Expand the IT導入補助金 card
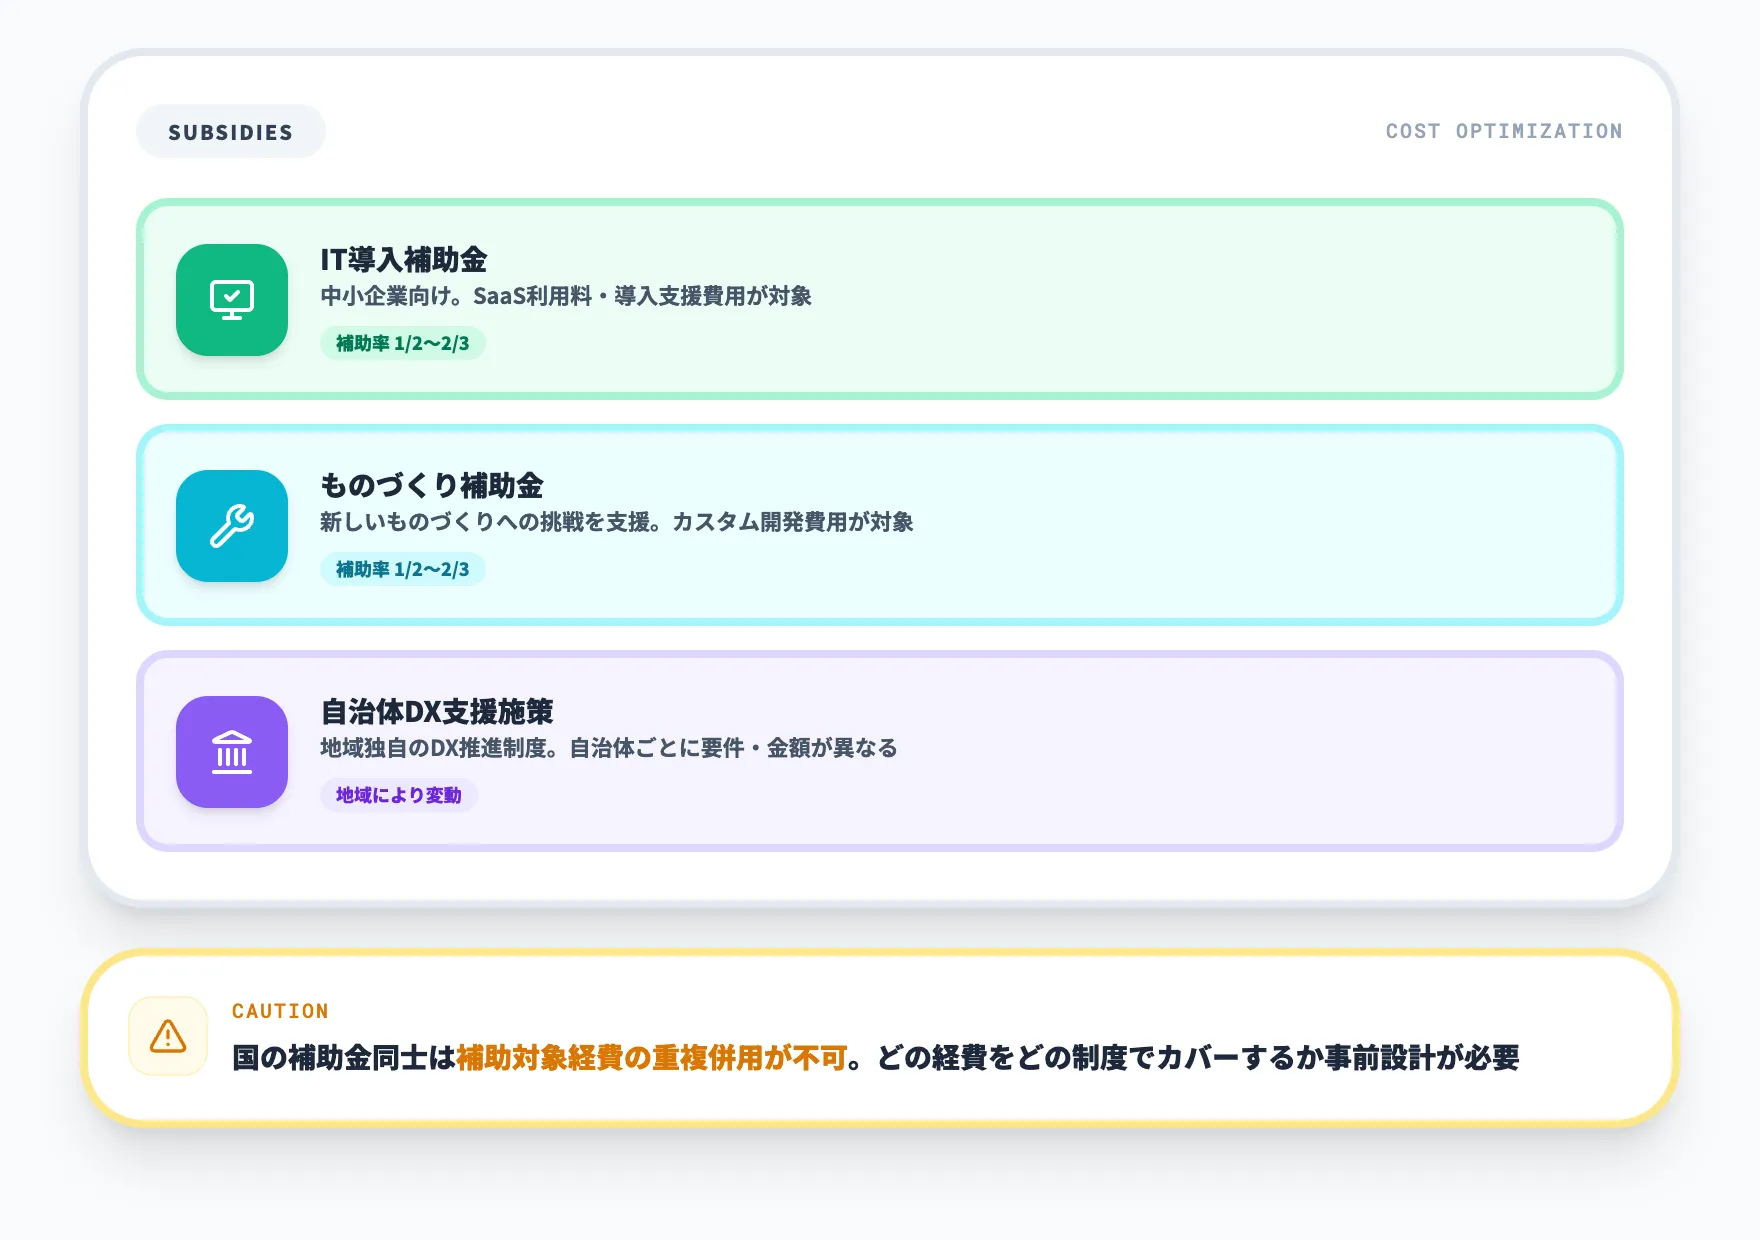1760x1240 pixels. click(880, 298)
